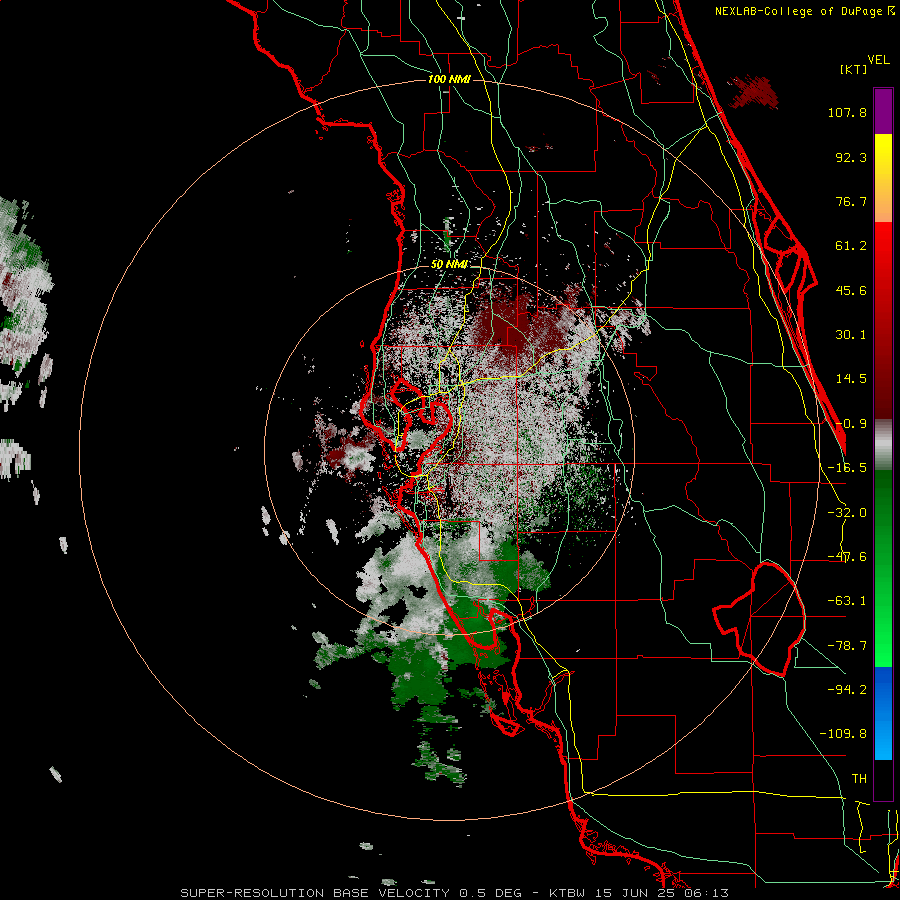Click the 45.6 legend value
The image size is (900, 900).
pyautogui.click(x=851, y=290)
